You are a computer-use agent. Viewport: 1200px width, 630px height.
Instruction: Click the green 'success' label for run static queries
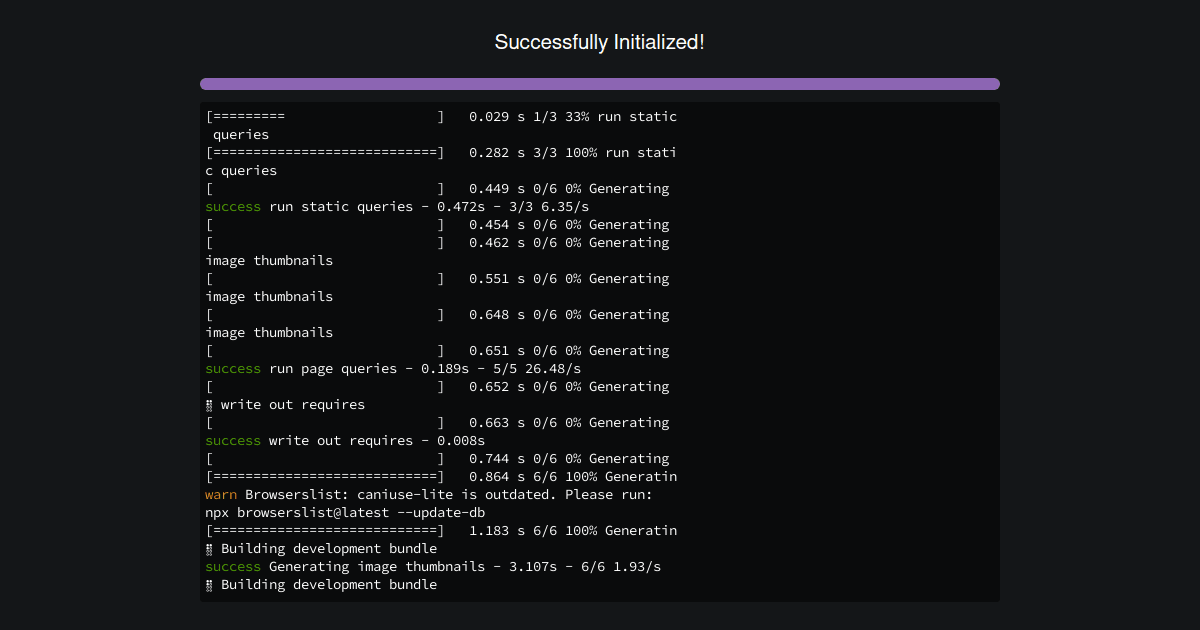click(233, 206)
